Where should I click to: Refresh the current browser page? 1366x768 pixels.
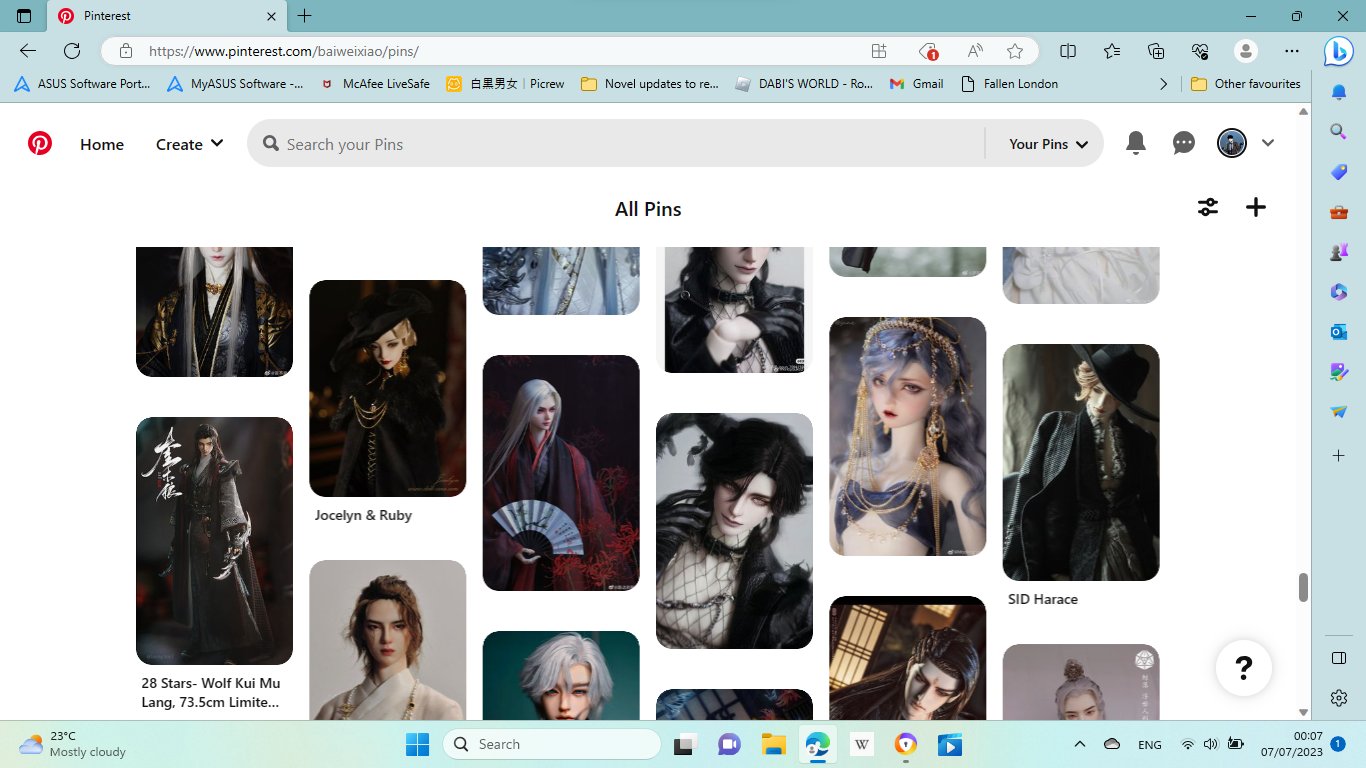[x=72, y=51]
